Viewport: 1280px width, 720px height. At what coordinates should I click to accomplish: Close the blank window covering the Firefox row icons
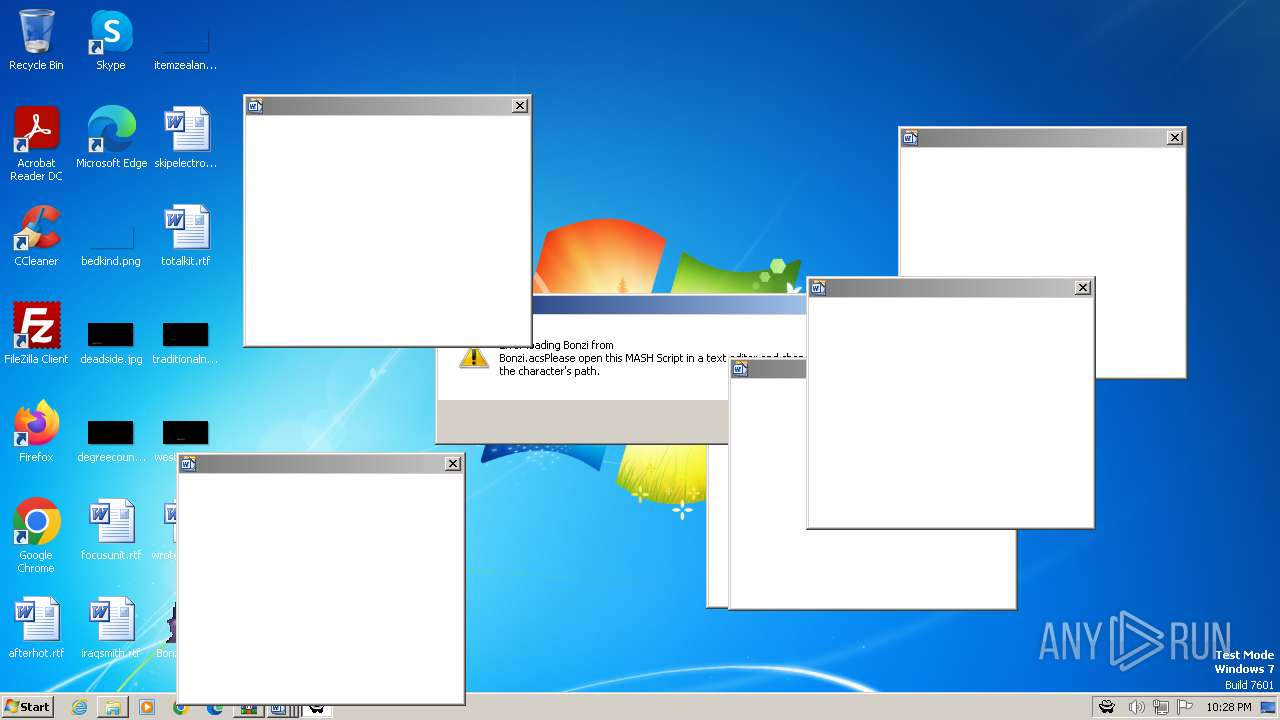click(453, 464)
